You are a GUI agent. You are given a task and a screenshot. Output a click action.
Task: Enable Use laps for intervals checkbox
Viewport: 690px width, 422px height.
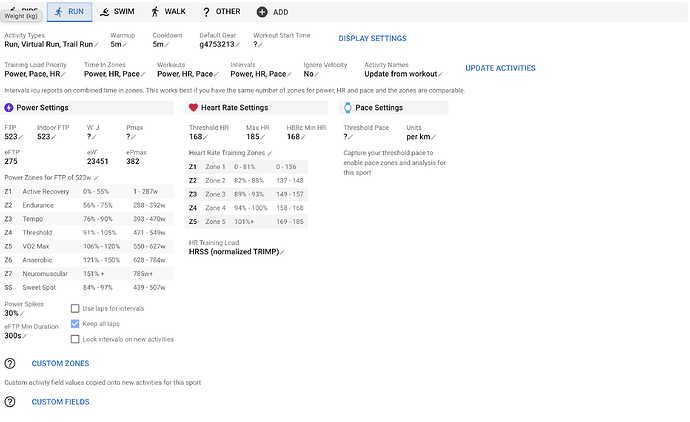(x=75, y=308)
